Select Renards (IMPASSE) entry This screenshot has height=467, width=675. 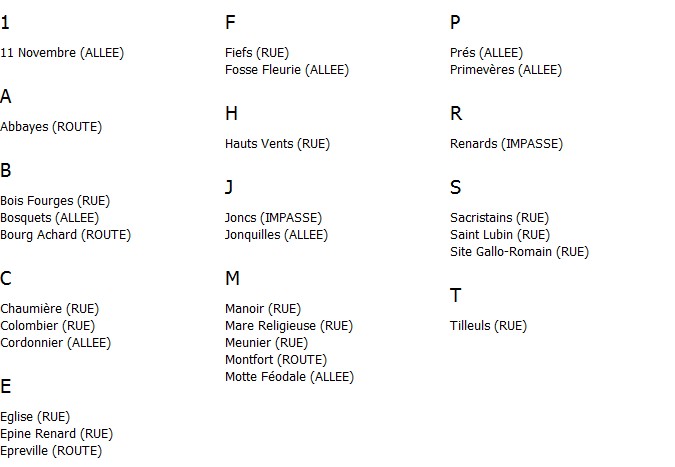(507, 144)
